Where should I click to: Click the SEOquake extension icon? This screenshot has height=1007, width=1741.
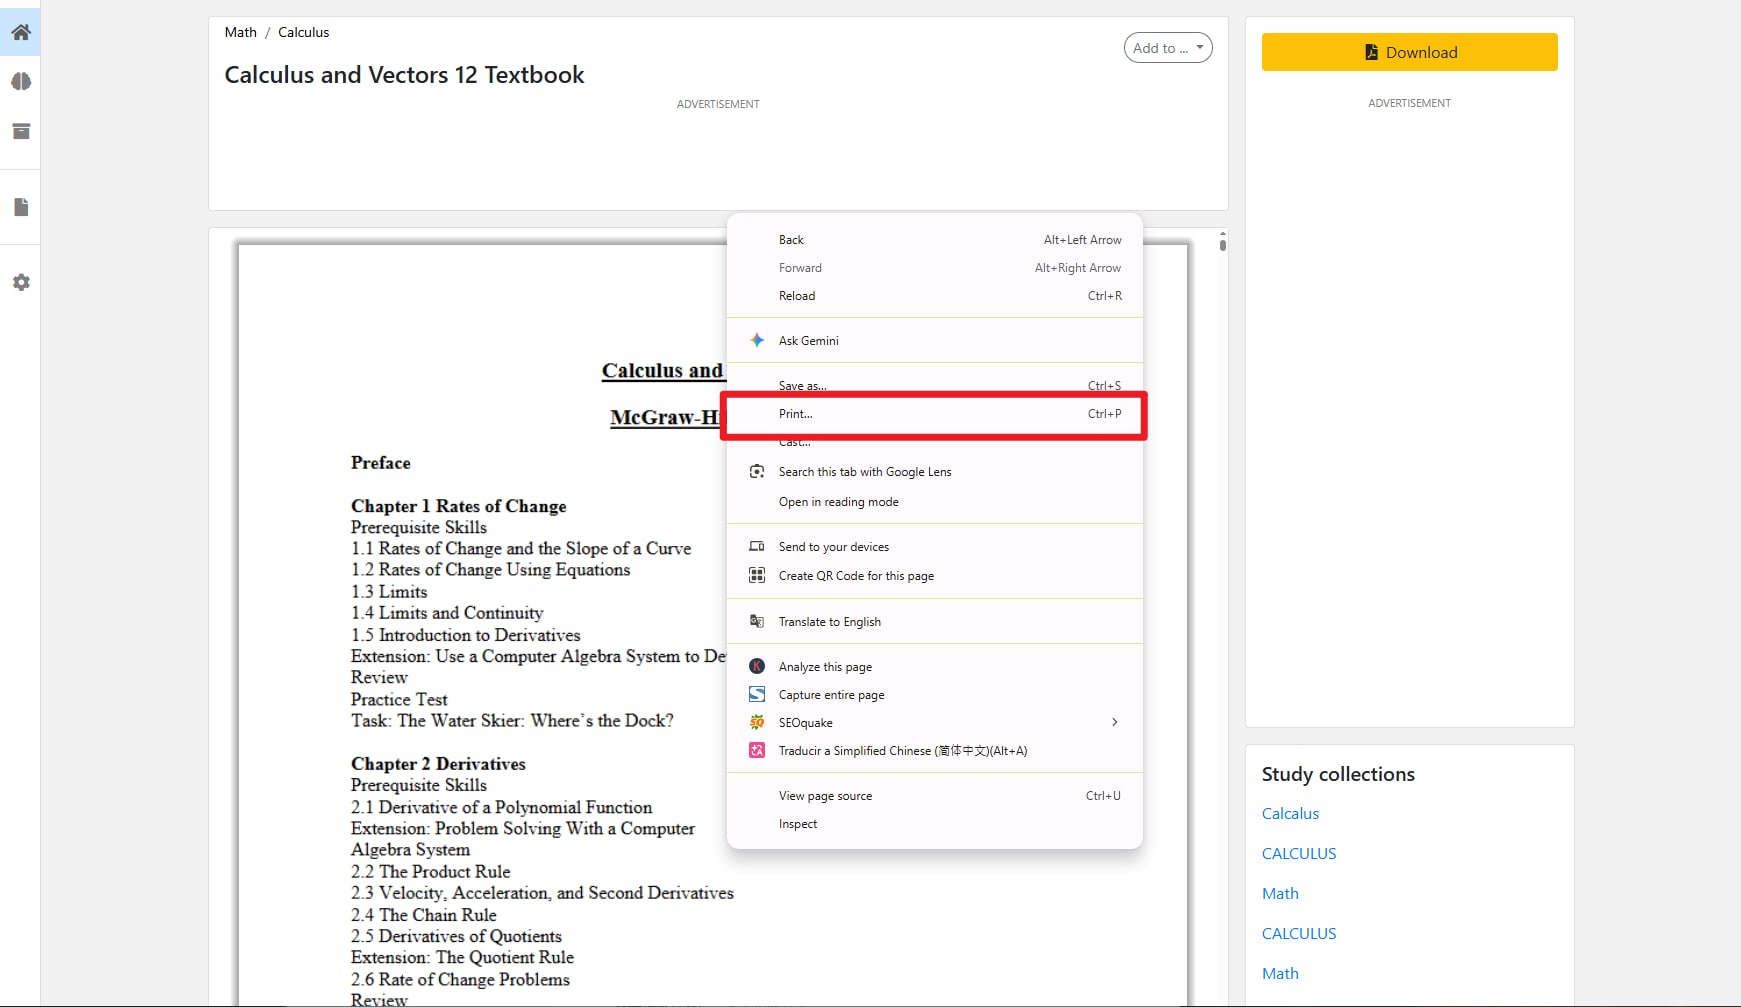[757, 722]
